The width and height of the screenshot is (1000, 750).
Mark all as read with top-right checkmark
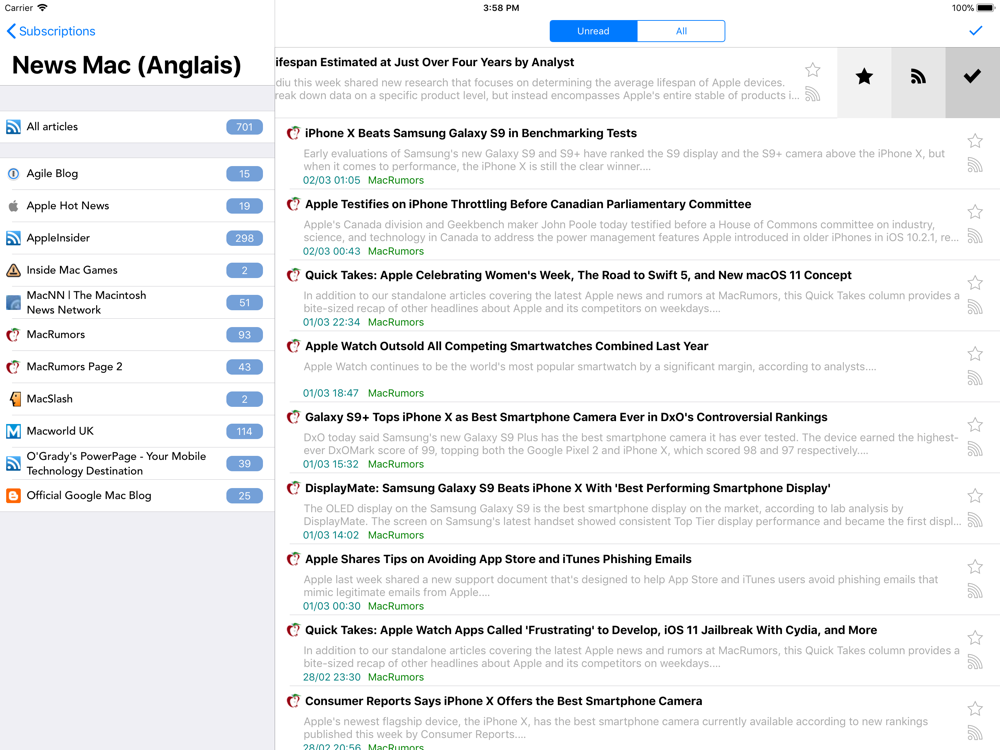pyautogui.click(x=976, y=31)
